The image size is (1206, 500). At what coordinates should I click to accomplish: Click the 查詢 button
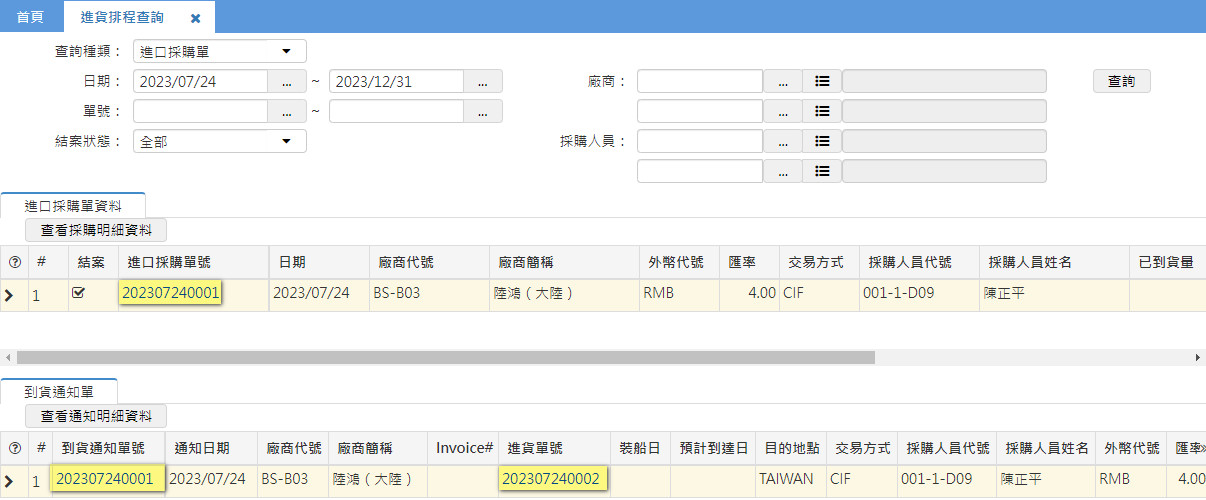click(x=1121, y=82)
